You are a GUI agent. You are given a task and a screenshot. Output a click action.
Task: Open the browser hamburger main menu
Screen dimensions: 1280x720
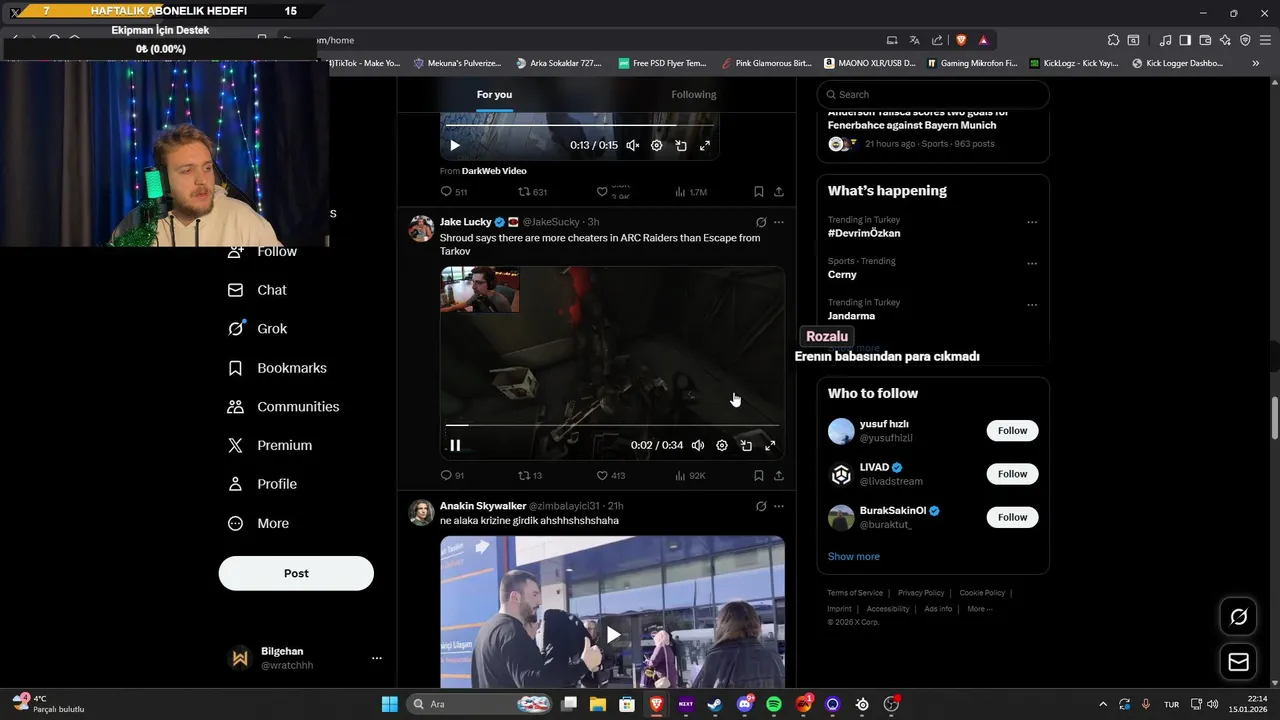[x=1265, y=40]
